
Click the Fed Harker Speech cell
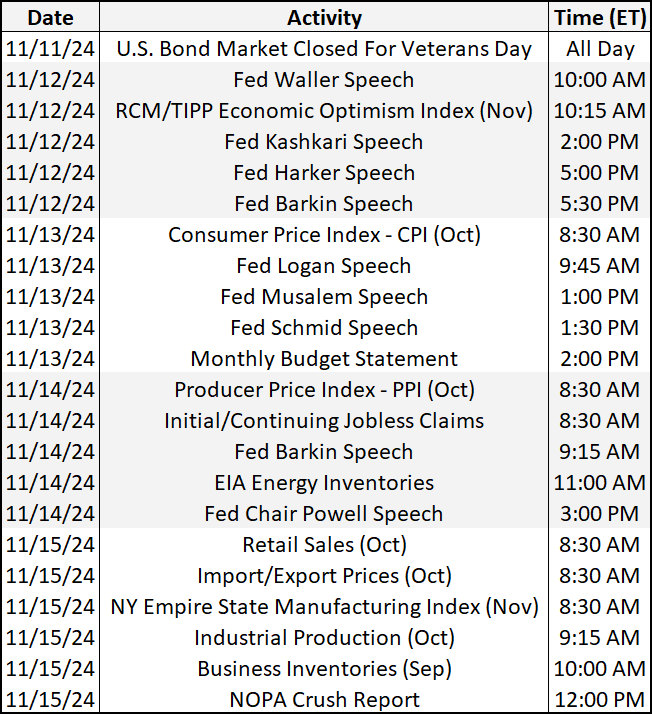[324, 172]
